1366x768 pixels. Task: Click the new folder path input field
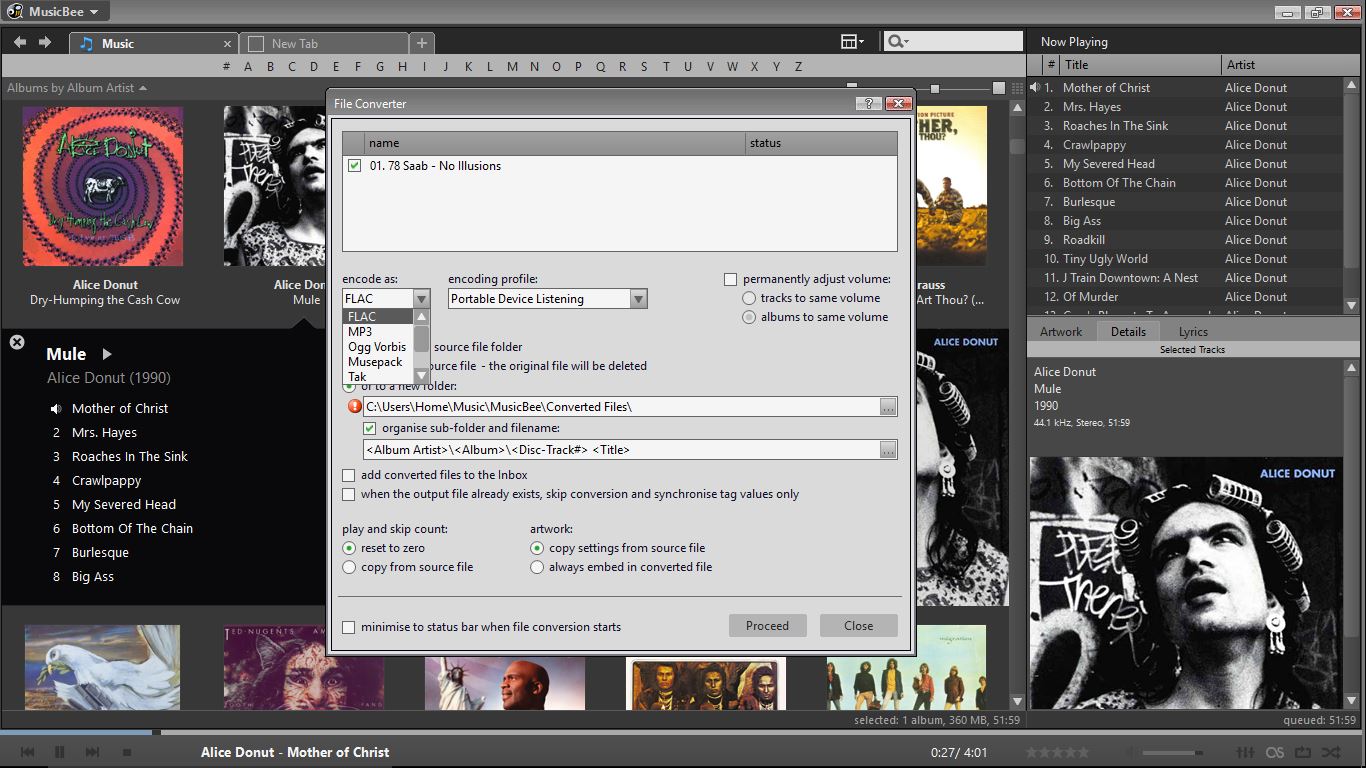[621, 407]
